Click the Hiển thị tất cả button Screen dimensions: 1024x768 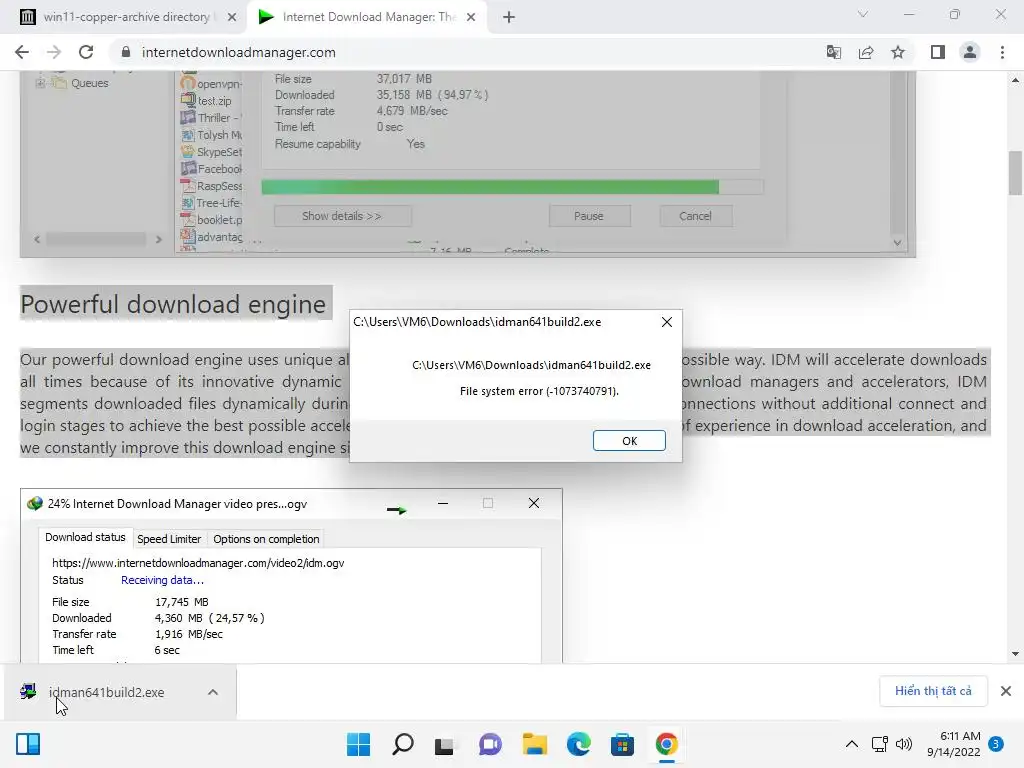tap(933, 691)
